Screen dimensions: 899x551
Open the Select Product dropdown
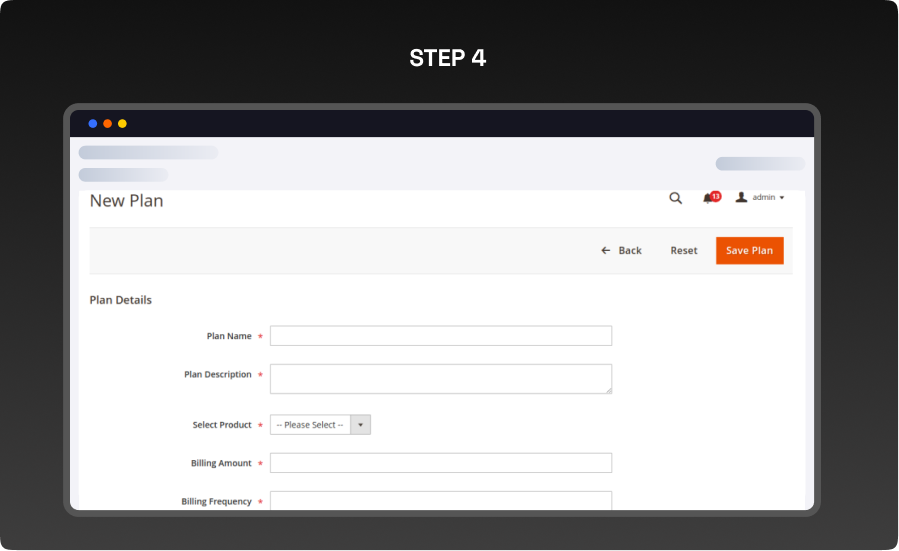(310, 425)
